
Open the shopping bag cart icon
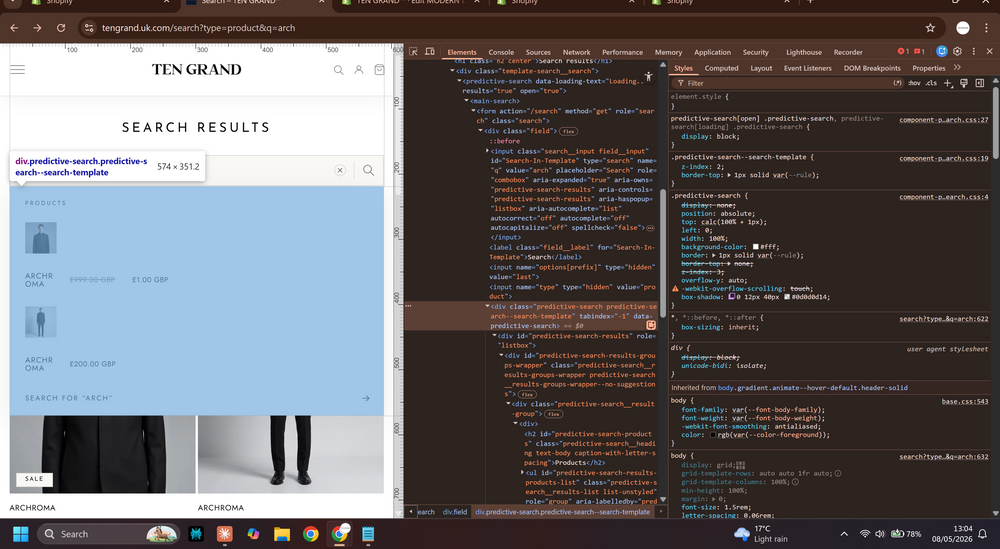point(379,70)
